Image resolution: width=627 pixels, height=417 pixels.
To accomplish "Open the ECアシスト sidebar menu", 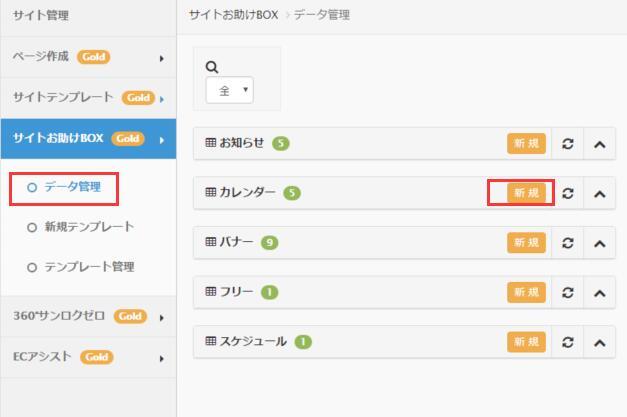I will pyautogui.click(x=88, y=357).
